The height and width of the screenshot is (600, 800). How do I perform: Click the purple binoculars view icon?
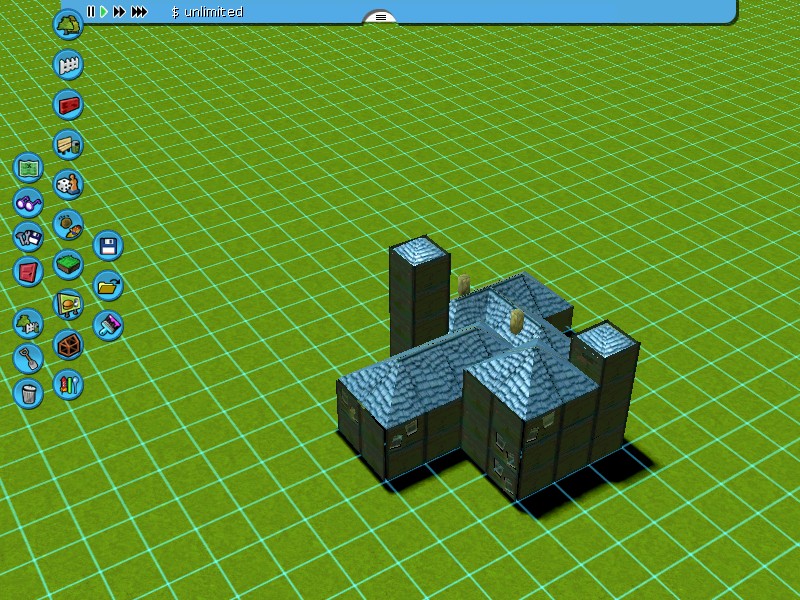pyautogui.click(x=28, y=203)
